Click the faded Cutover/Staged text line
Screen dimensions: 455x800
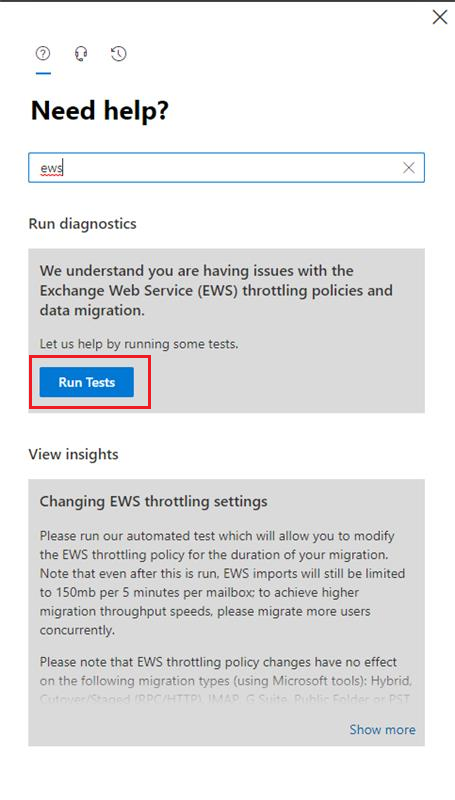click(x=224, y=699)
